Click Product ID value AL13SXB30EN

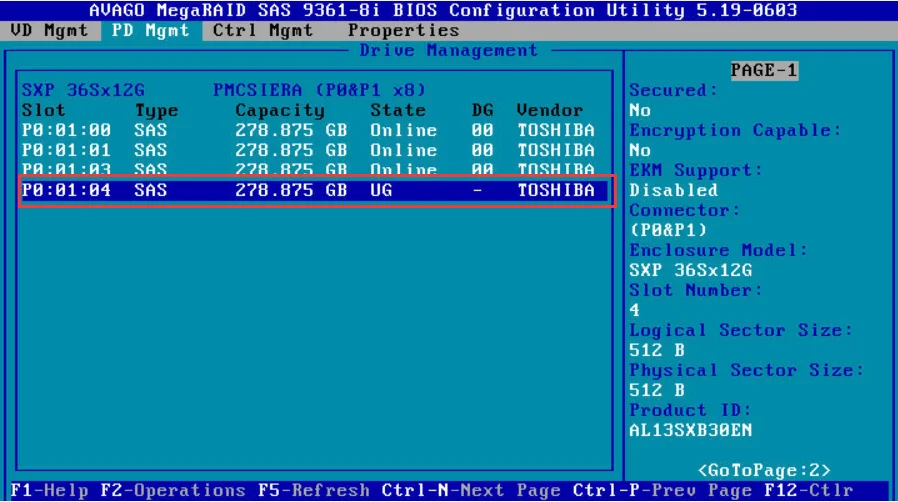click(x=690, y=430)
